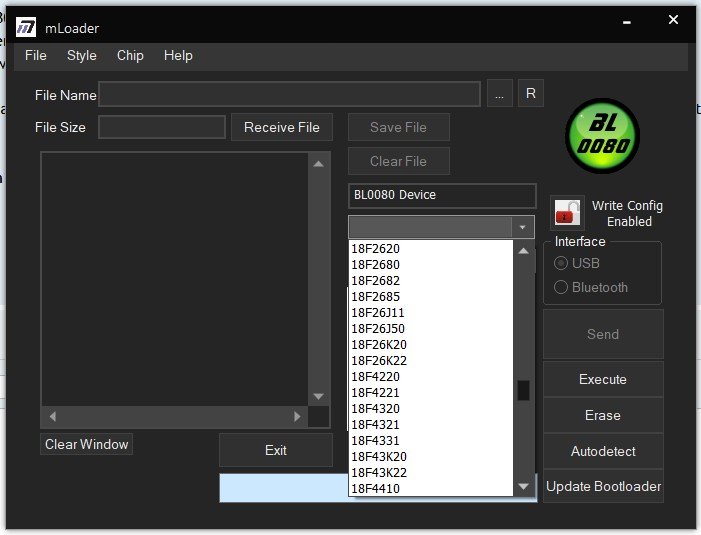Click the green BL0080 bootloader logo
The image size is (701, 535).
pos(602,138)
